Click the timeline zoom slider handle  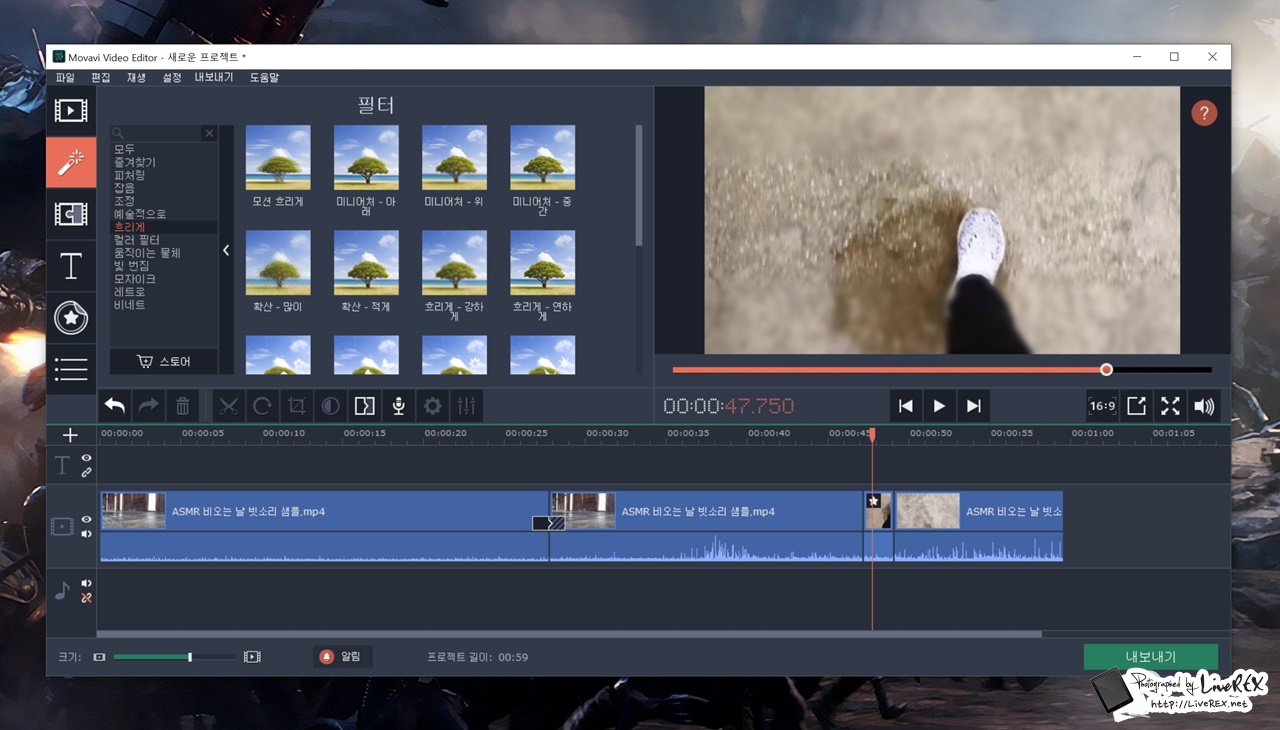[190, 657]
